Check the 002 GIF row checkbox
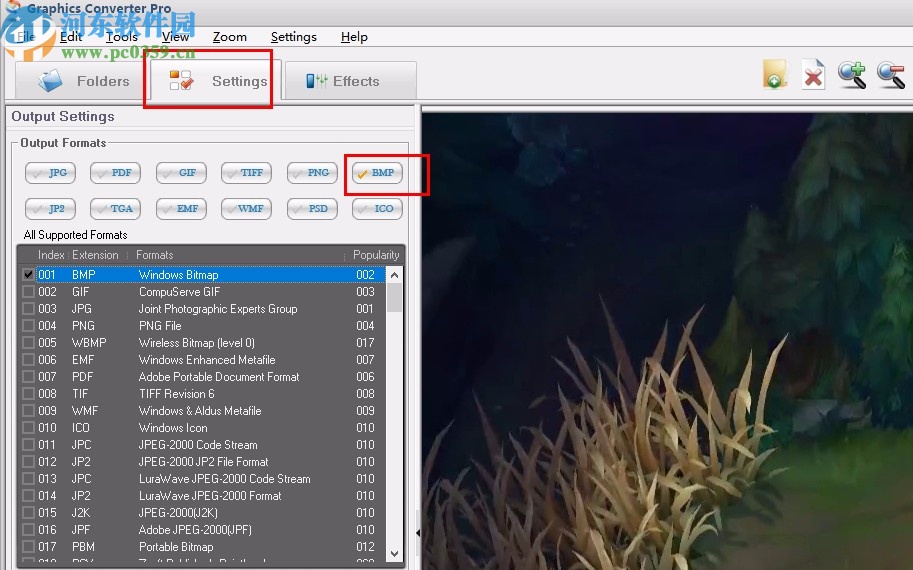Screen dimensions: 913x570 [28, 291]
